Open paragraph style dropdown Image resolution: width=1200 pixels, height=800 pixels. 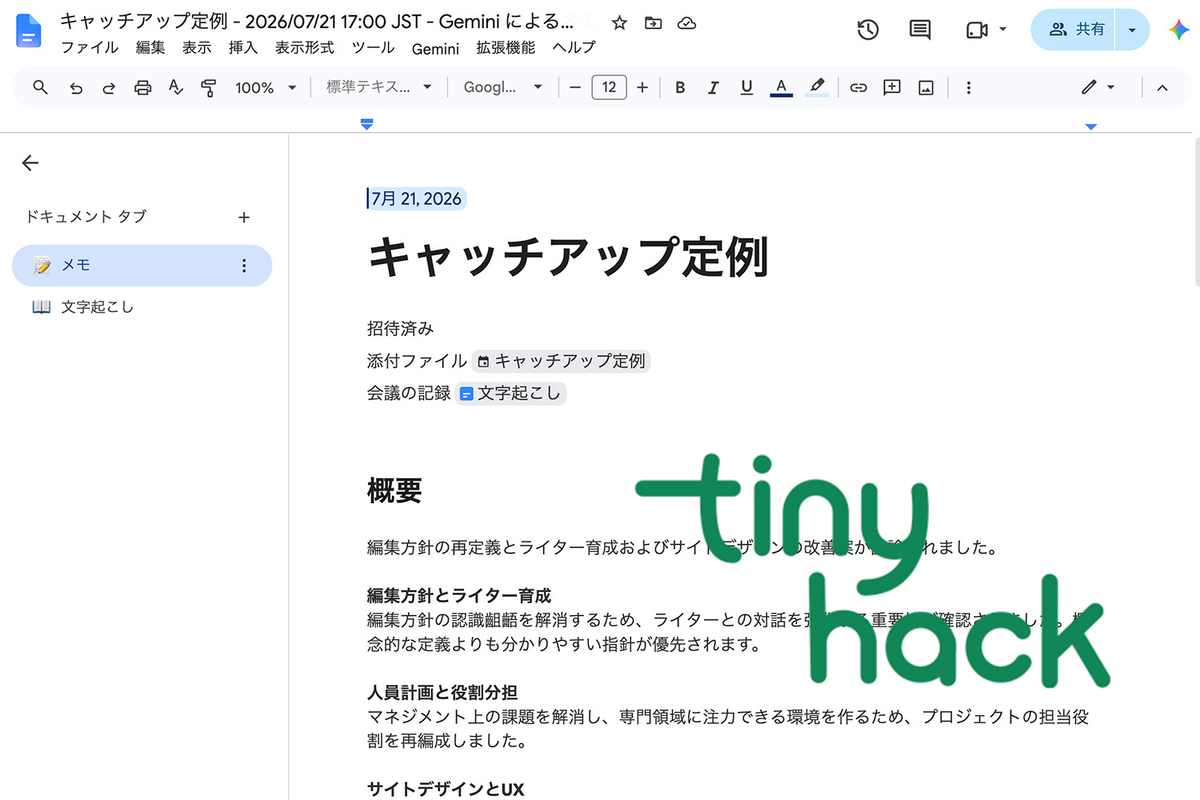(379, 88)
